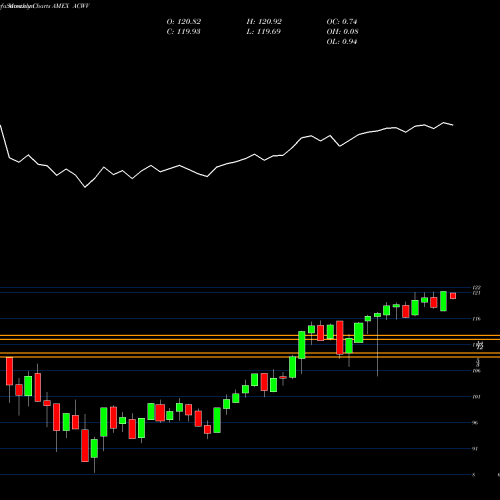Screen dimensions: 500x500
Task: Click the high price value H: 120.92
Action: coord(264,22)
